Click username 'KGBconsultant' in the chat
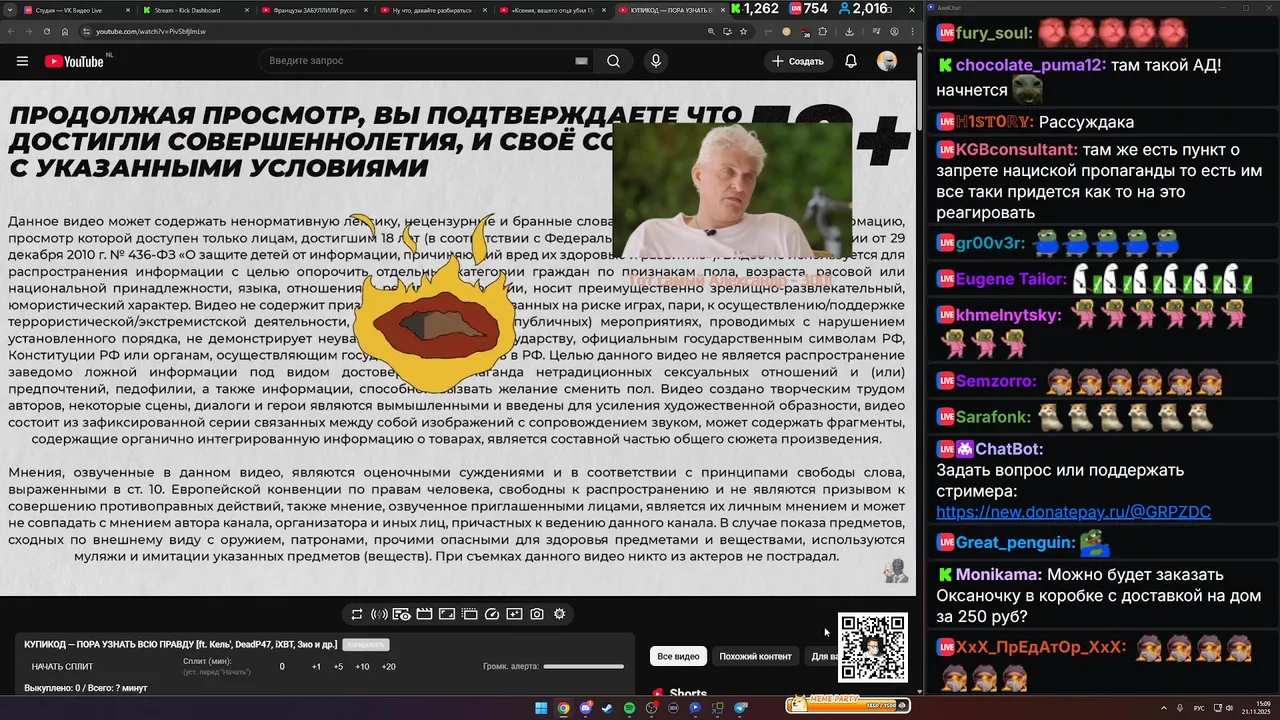The image size is (1280, 720). pos(1015,150)
